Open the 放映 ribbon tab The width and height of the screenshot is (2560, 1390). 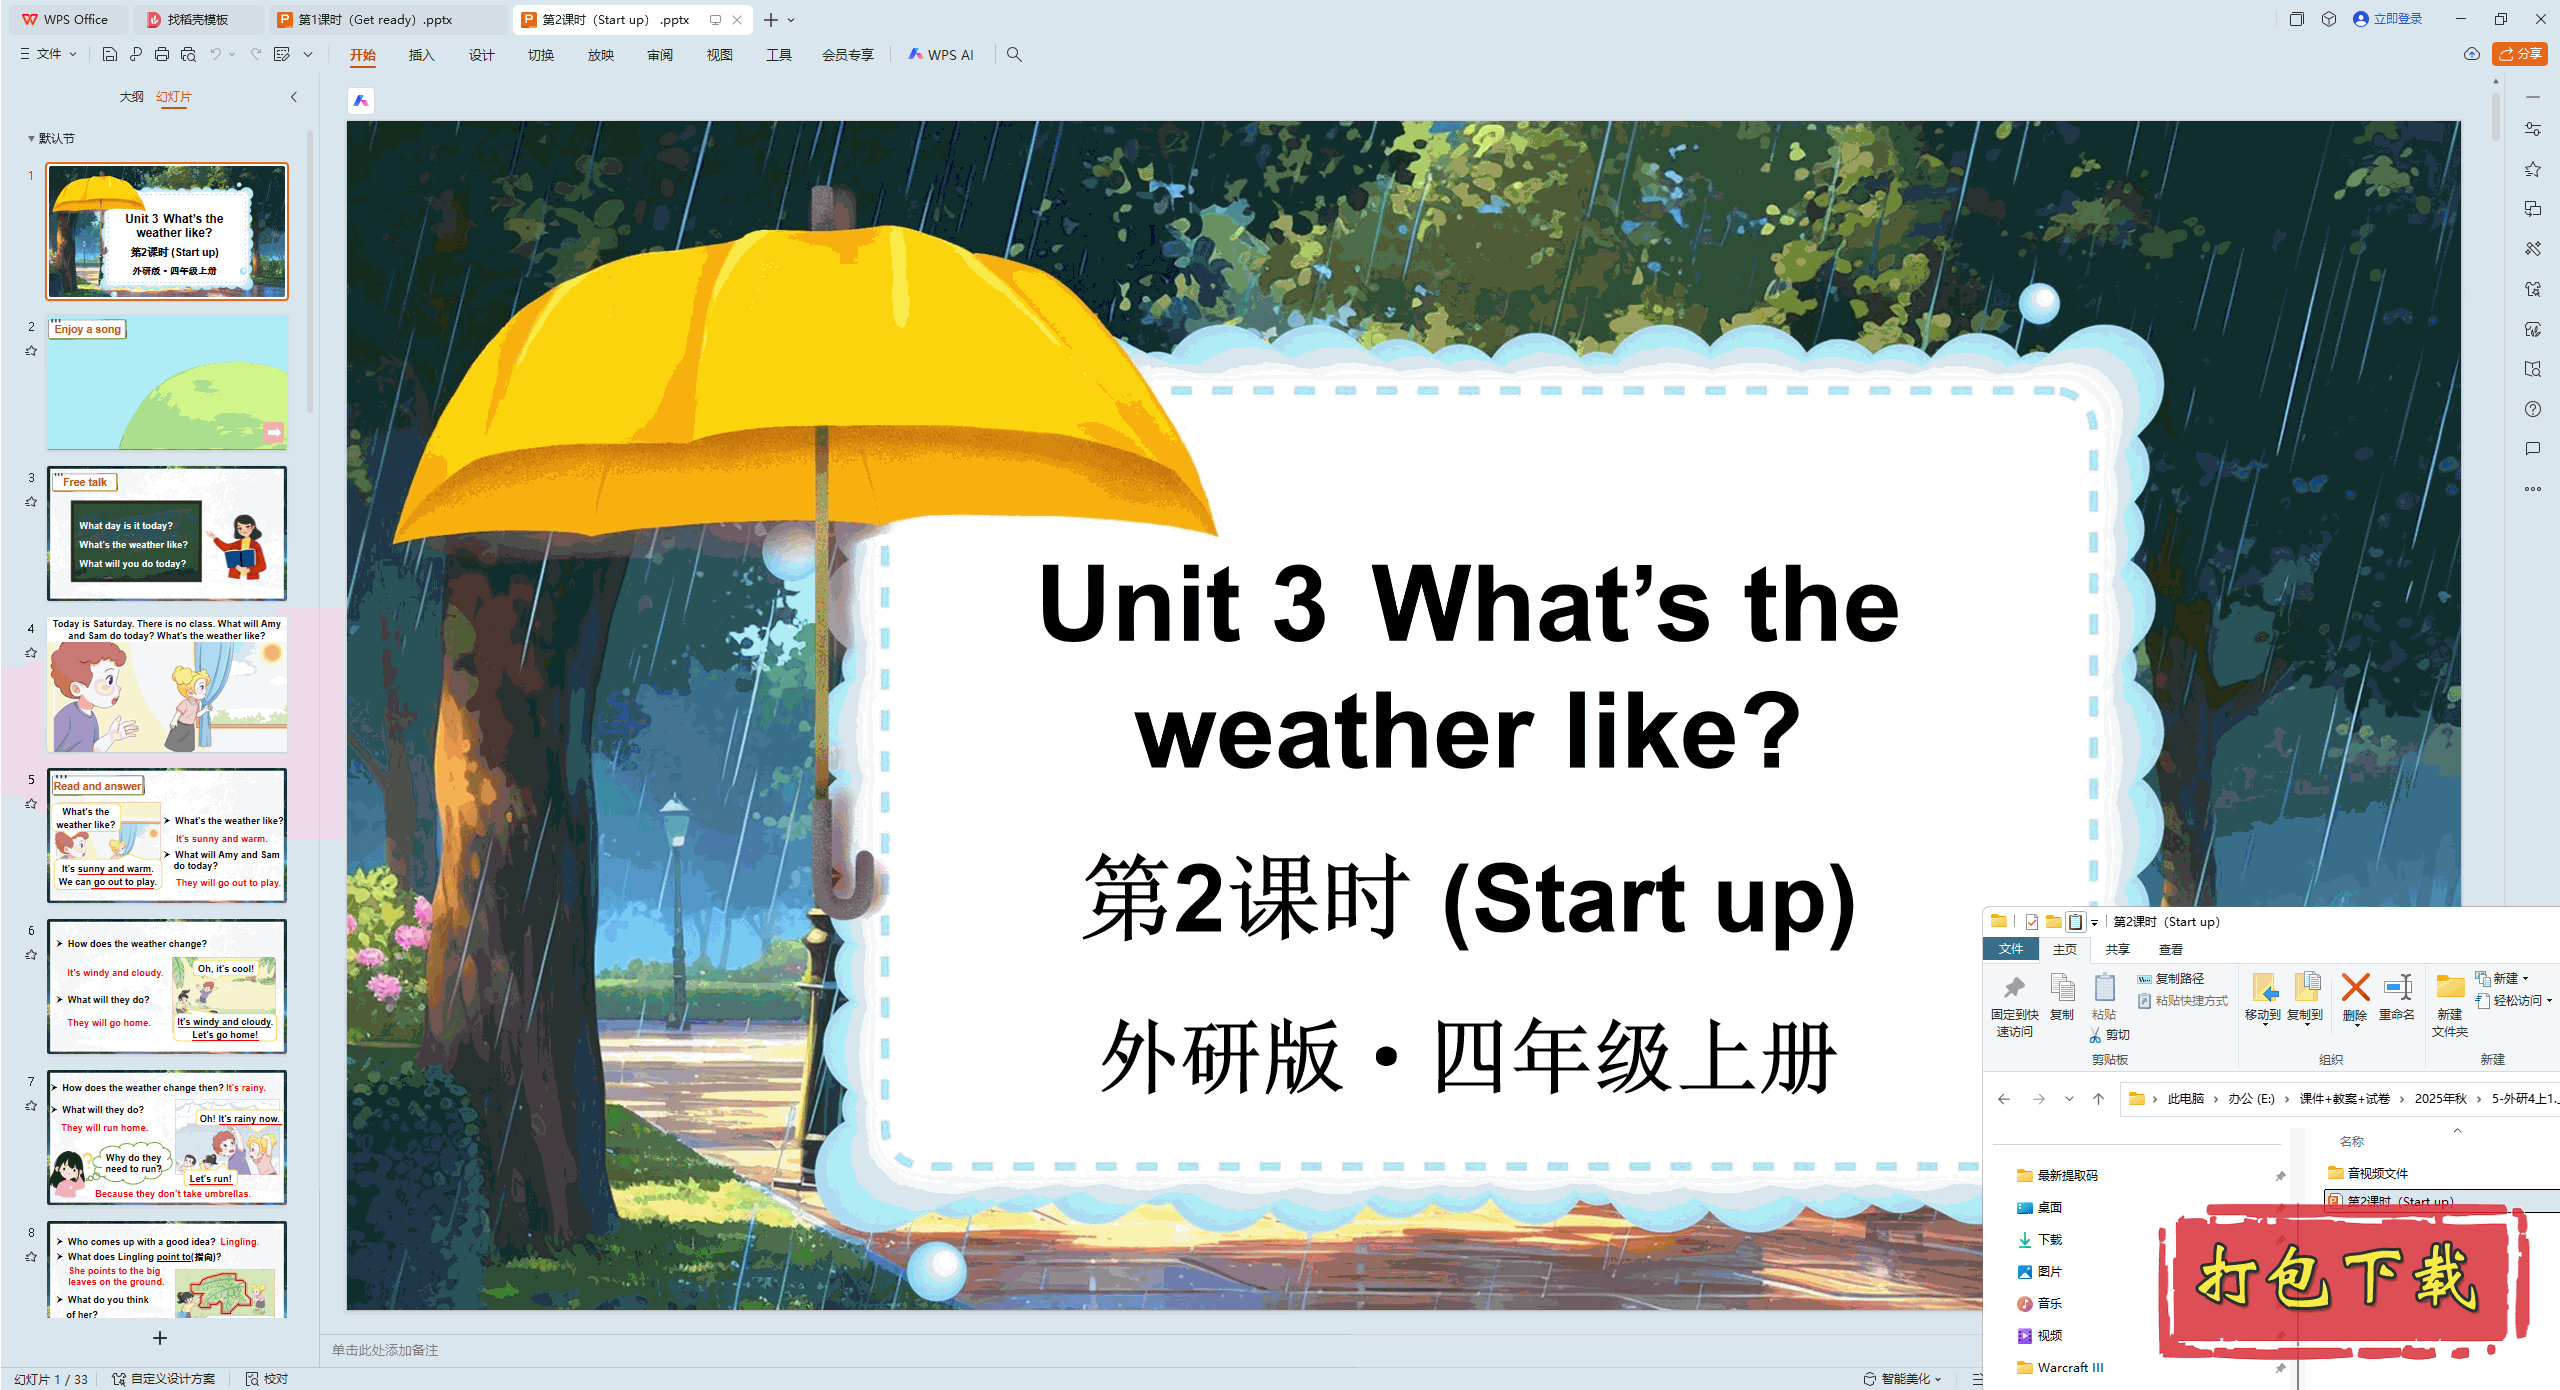coord(601,55)
